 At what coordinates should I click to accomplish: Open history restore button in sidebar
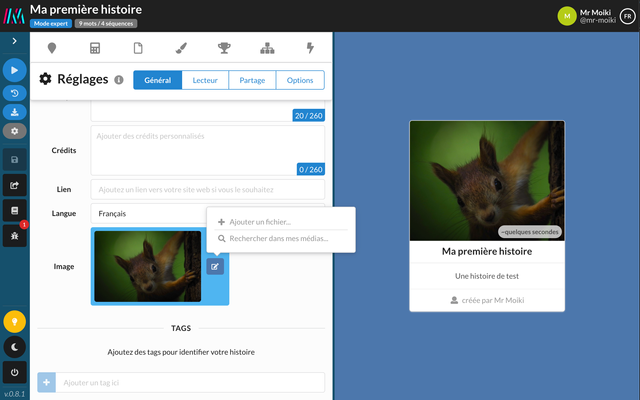pos(14,93)
